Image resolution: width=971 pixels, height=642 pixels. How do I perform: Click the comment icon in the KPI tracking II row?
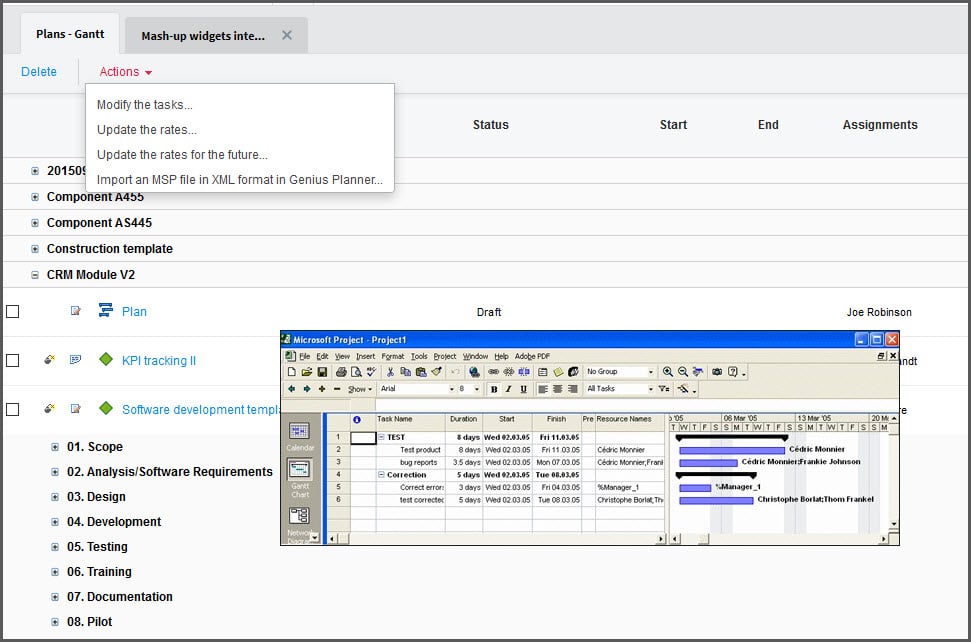coord(76,360)
